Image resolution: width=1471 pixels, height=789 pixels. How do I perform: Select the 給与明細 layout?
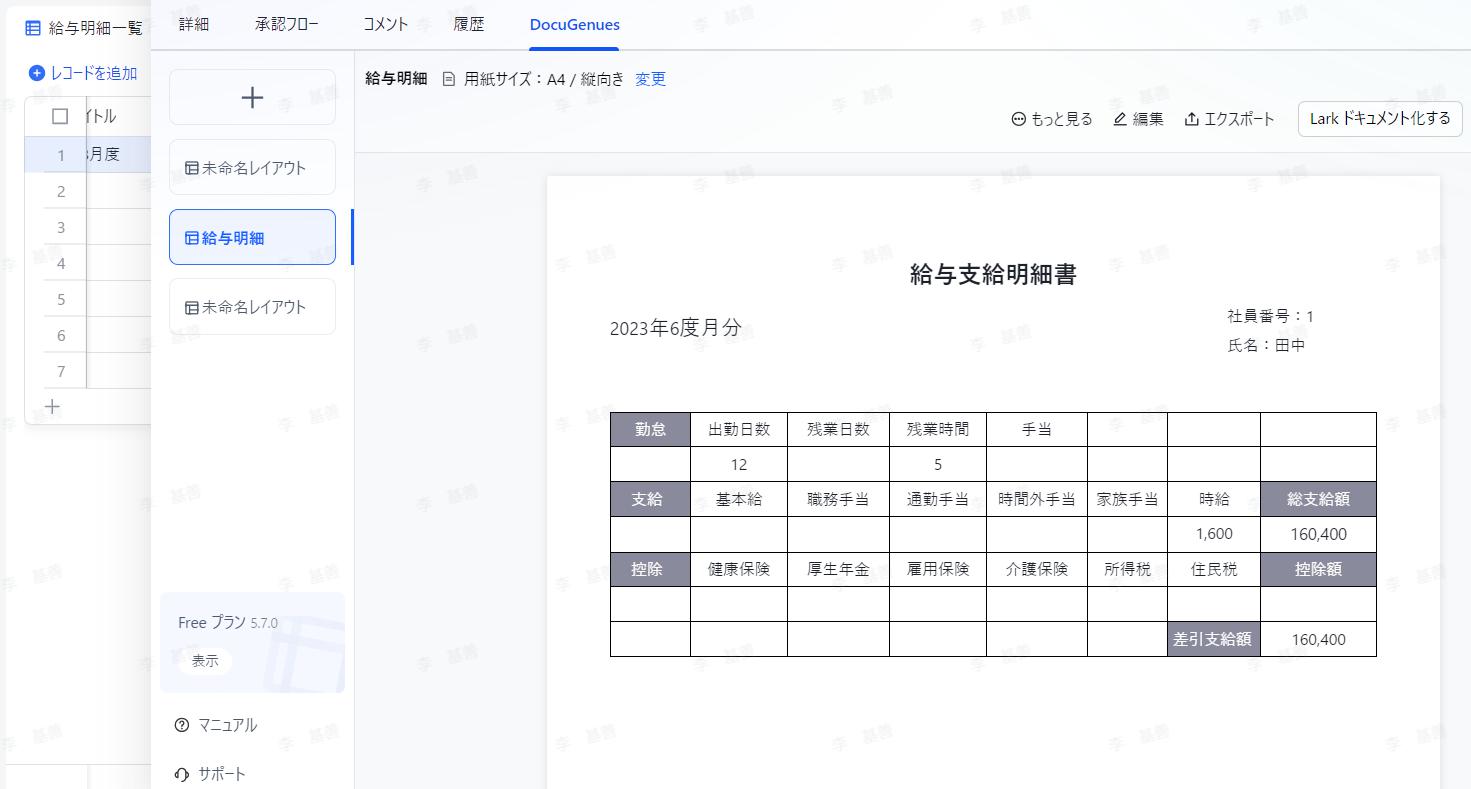coord(252,237)
